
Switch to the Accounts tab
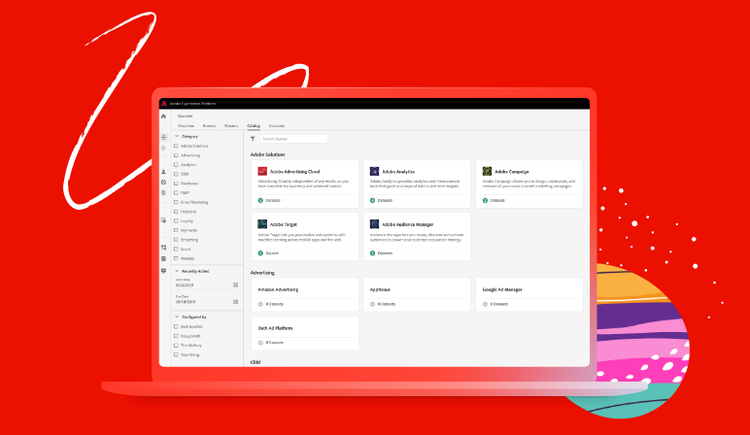pyautogui.click(x=277, y=126)
